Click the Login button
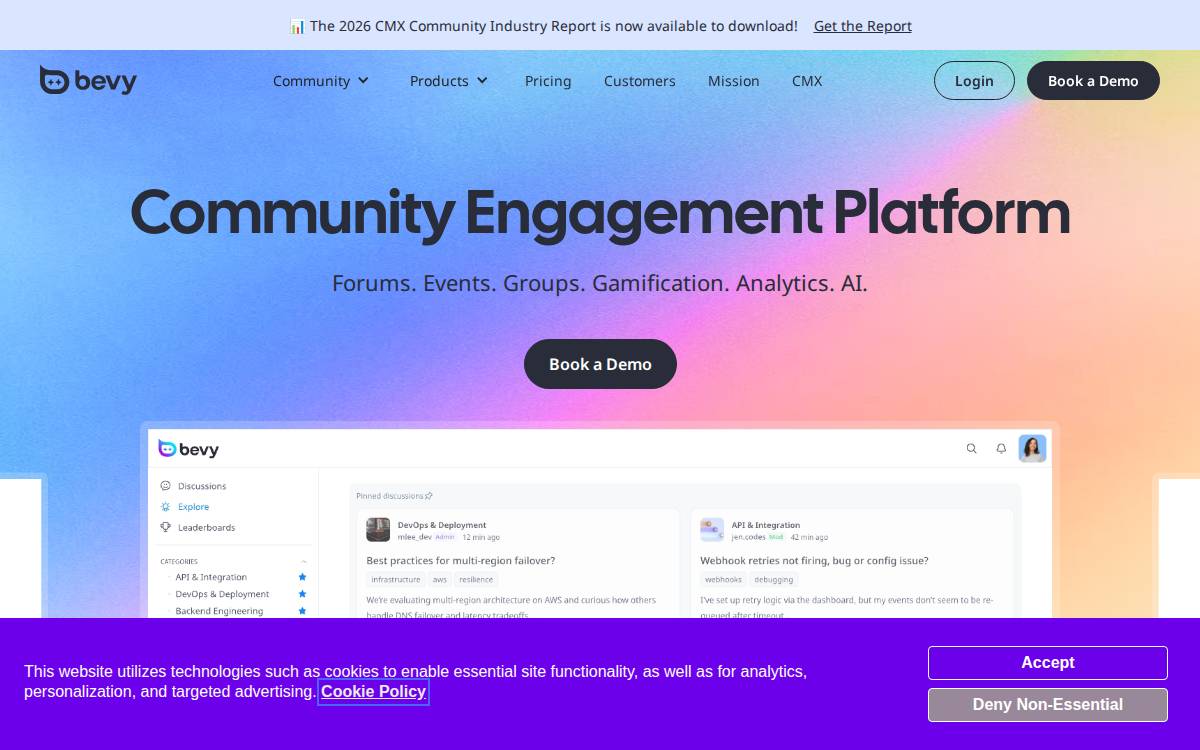The image size is (1200, 750). coord(974,81)
